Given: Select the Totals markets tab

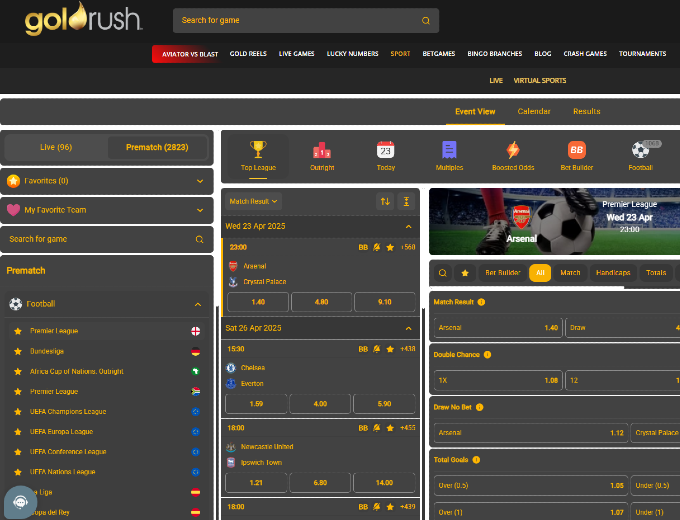Looking at the screenshot, I should pyautogui.click(x=656, y=273).
